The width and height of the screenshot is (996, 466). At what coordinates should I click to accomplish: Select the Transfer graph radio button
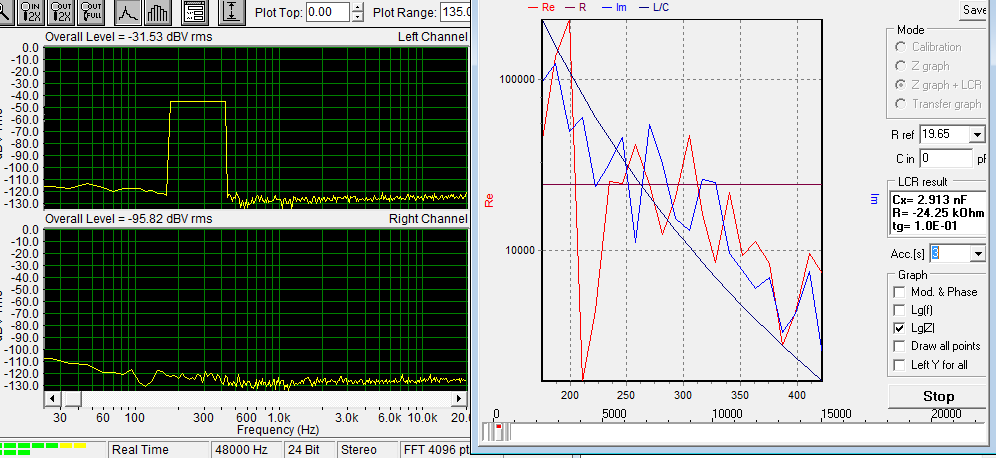[901, 104]
